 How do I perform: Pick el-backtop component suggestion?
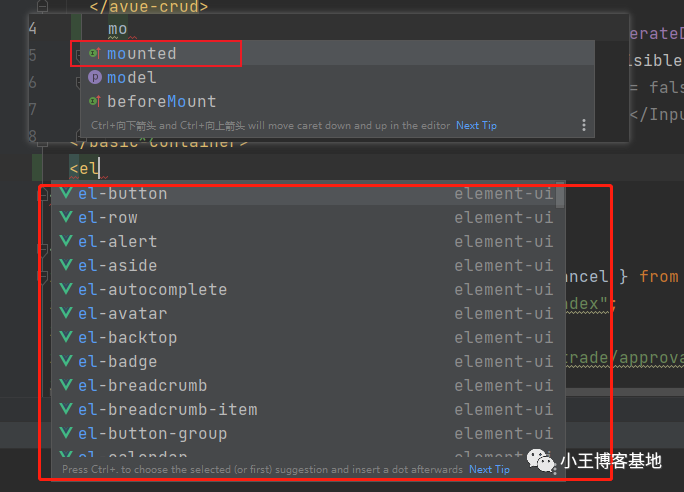tap(304, 338)
